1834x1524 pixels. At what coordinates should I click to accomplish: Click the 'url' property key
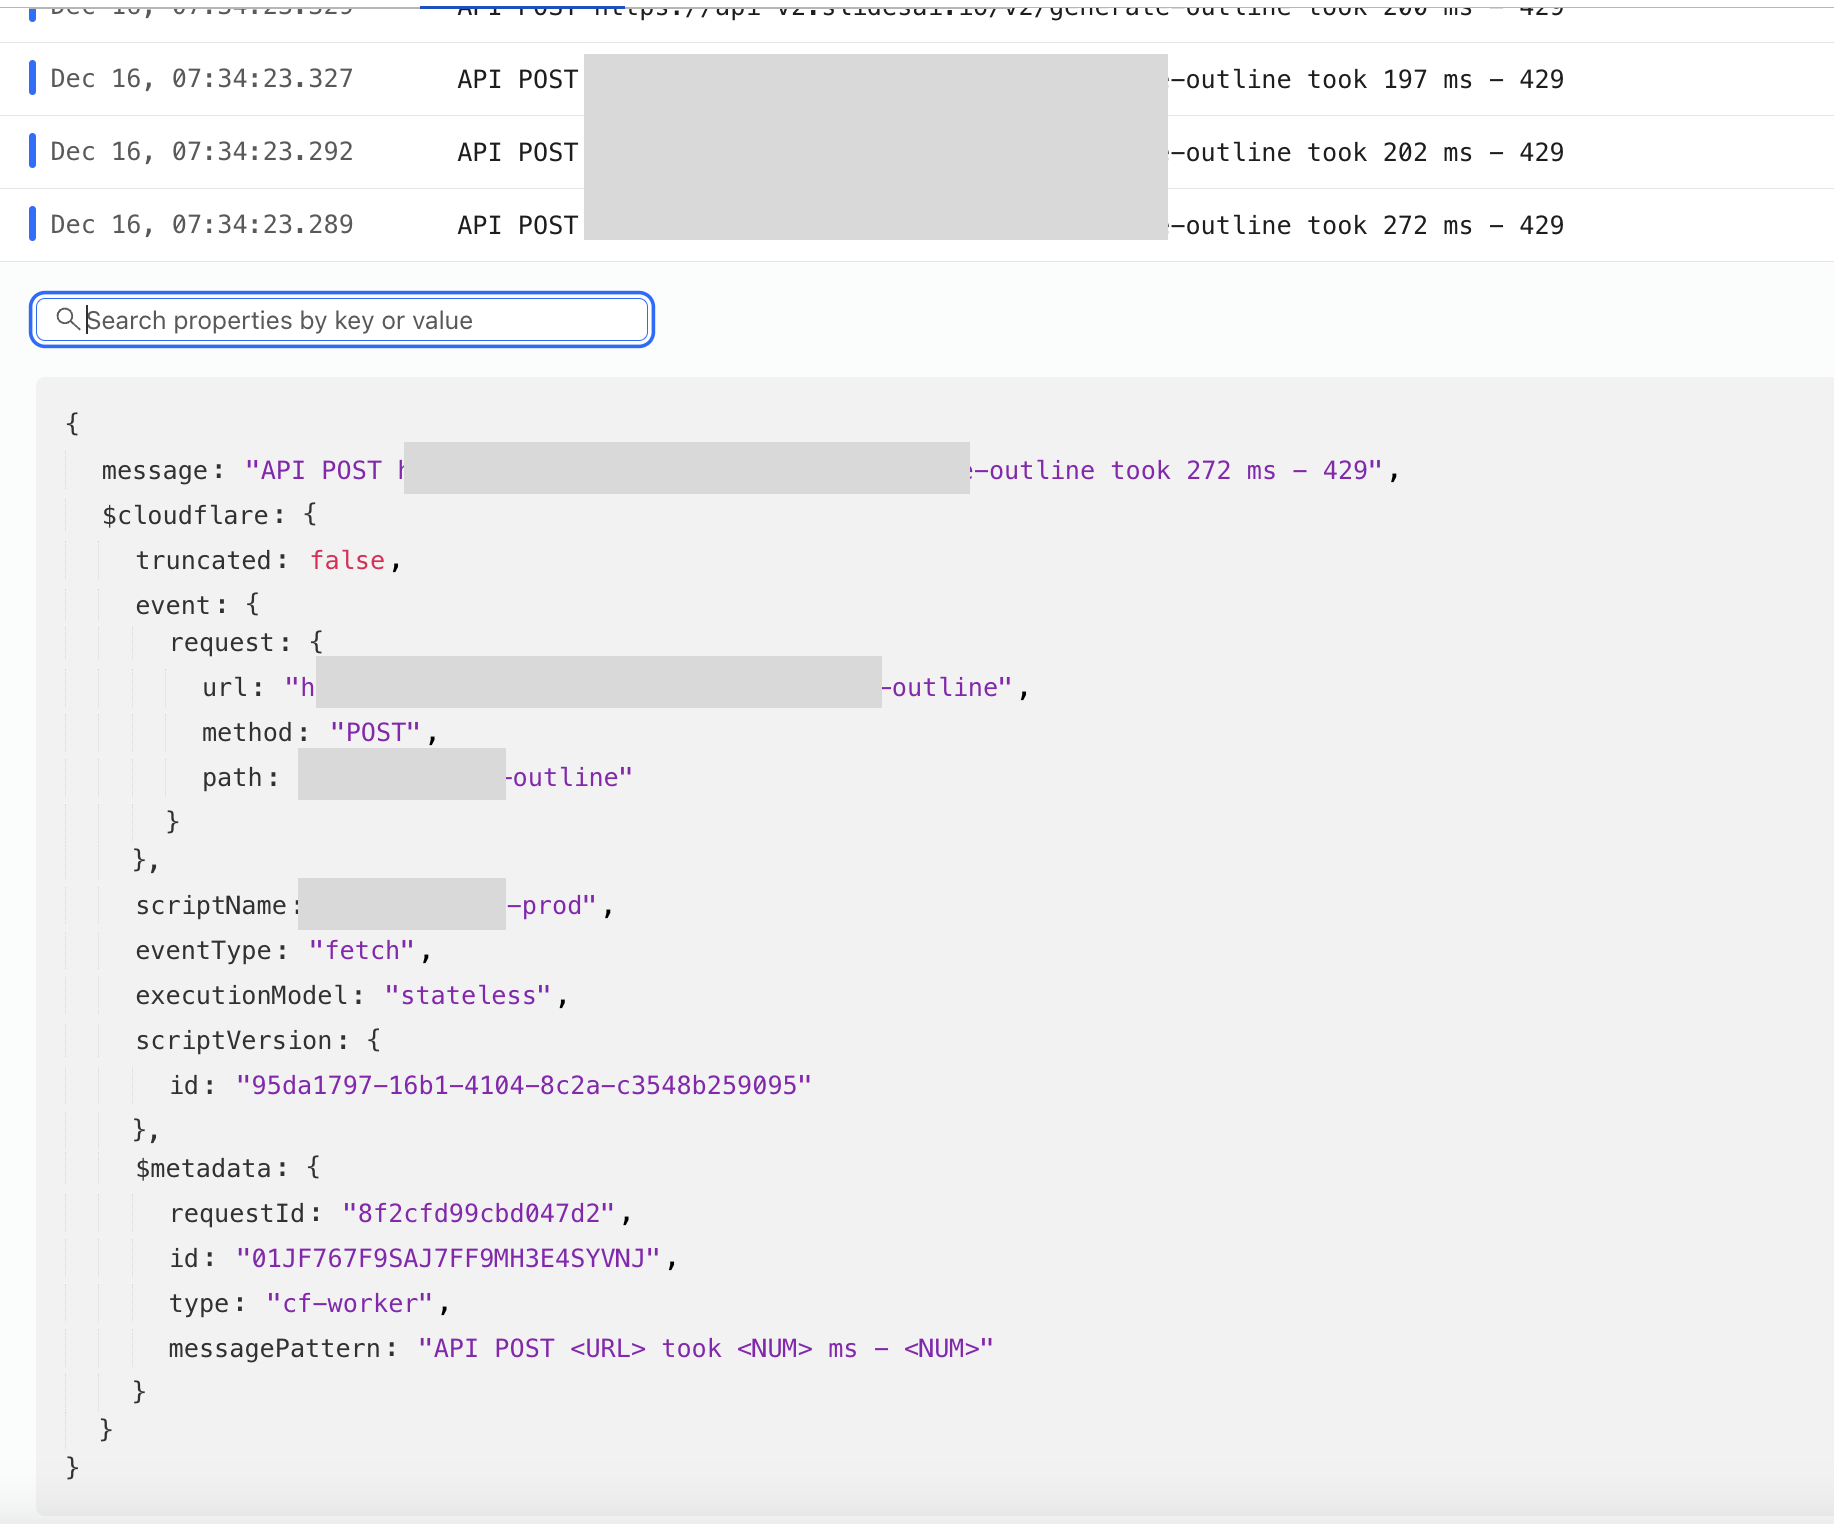coord(225,687)
